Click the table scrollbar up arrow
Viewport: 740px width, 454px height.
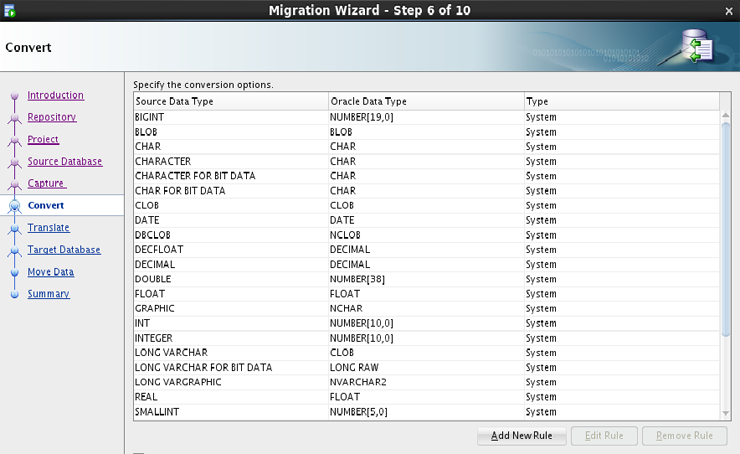coord(725,115)
